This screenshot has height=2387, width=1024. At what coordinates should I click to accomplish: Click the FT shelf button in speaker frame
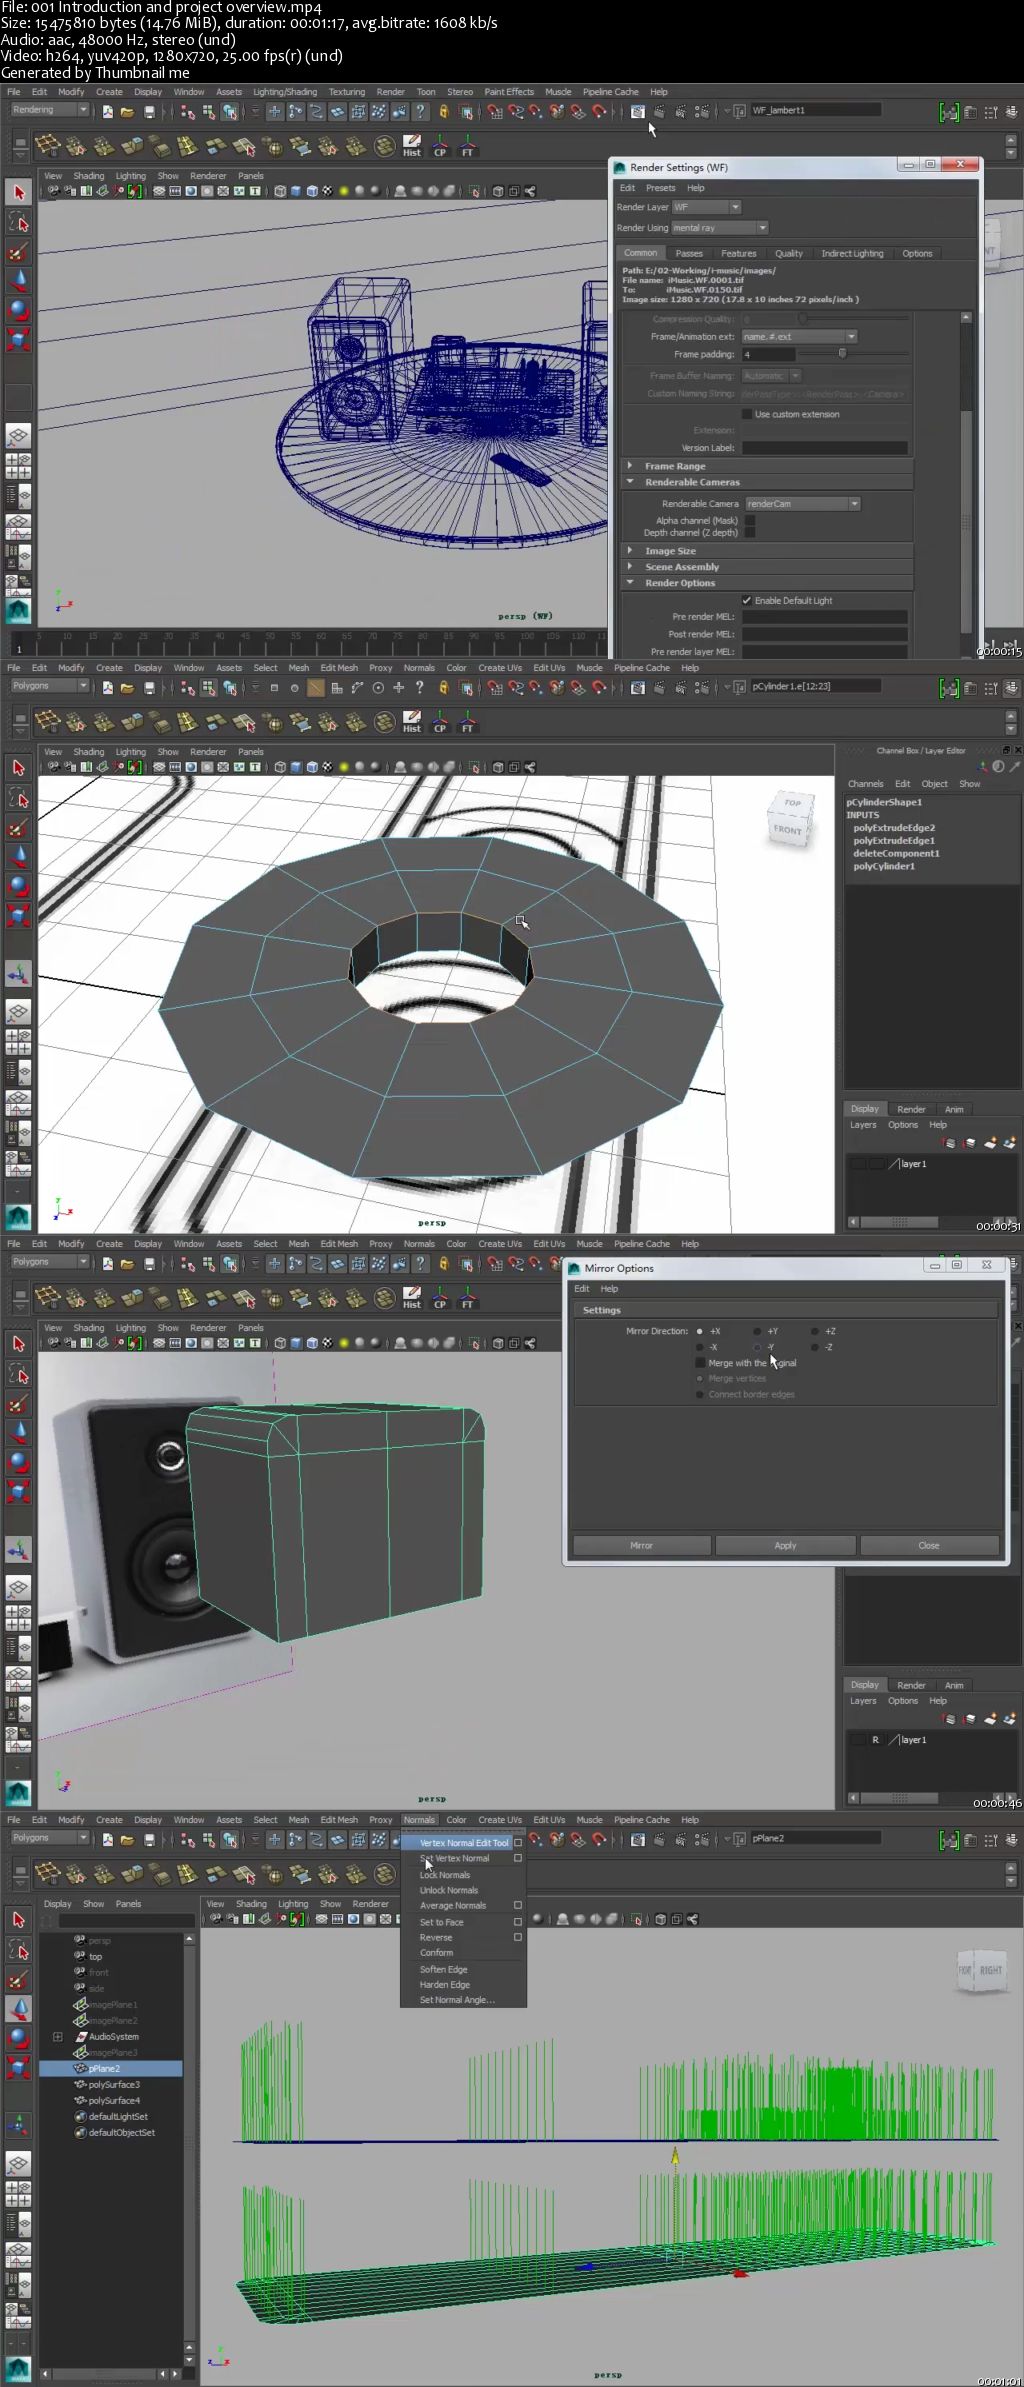[x=467, y=1299]
